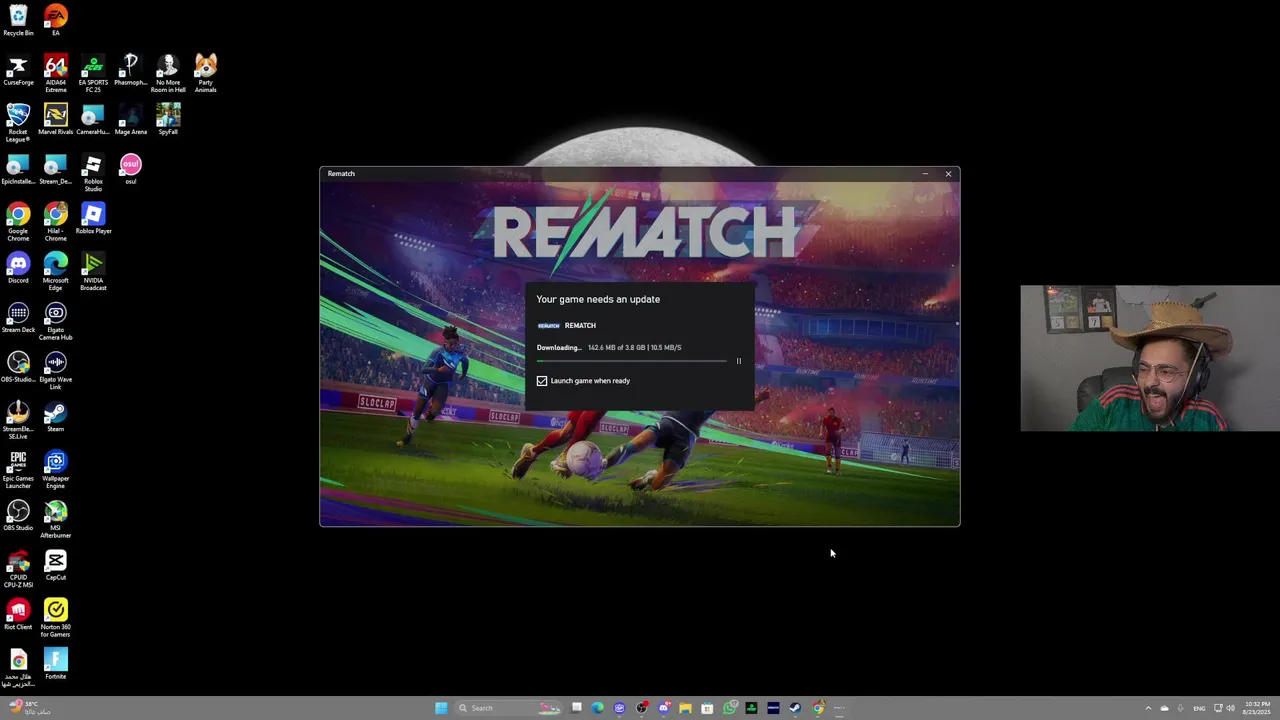Select the Mage Arena desktop icon
This screenshot has width=1280, height=720.
point(130,119)
